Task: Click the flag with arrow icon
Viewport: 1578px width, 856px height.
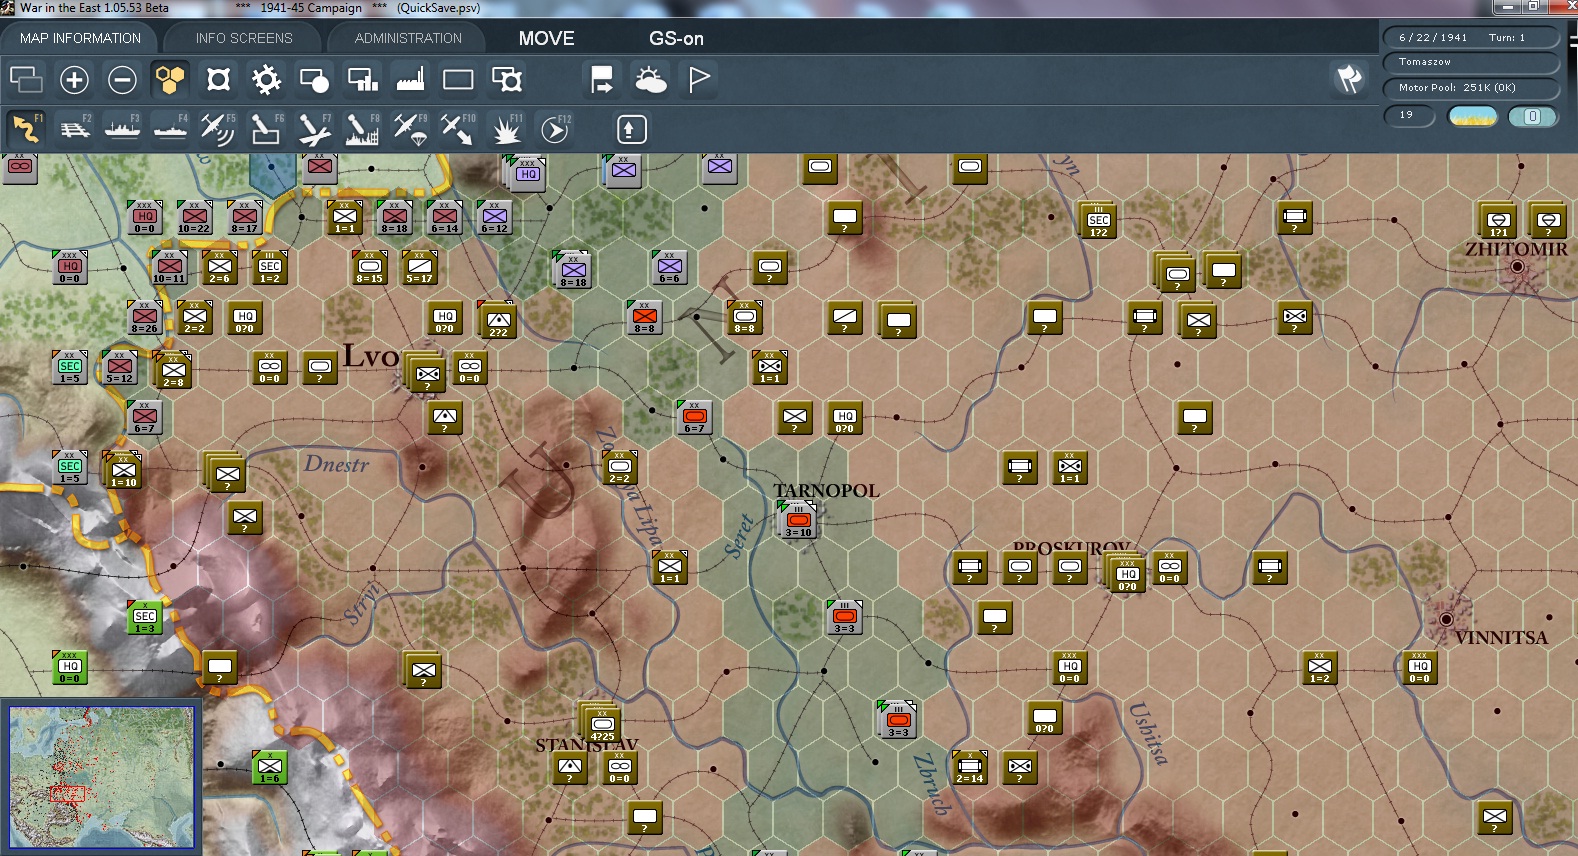Action: click(602, 79)
